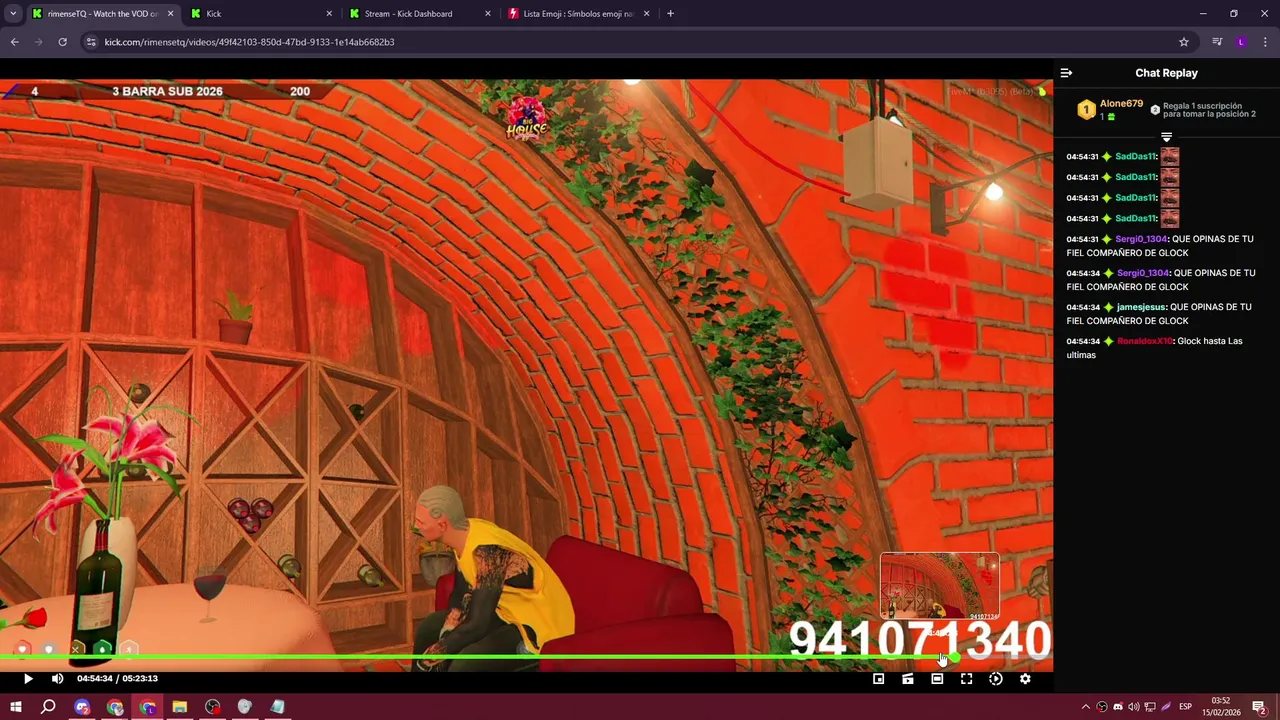The width and height of the screenshot is (1280, 720).
Task: Play the paused VOD
Action: (28, 679)
